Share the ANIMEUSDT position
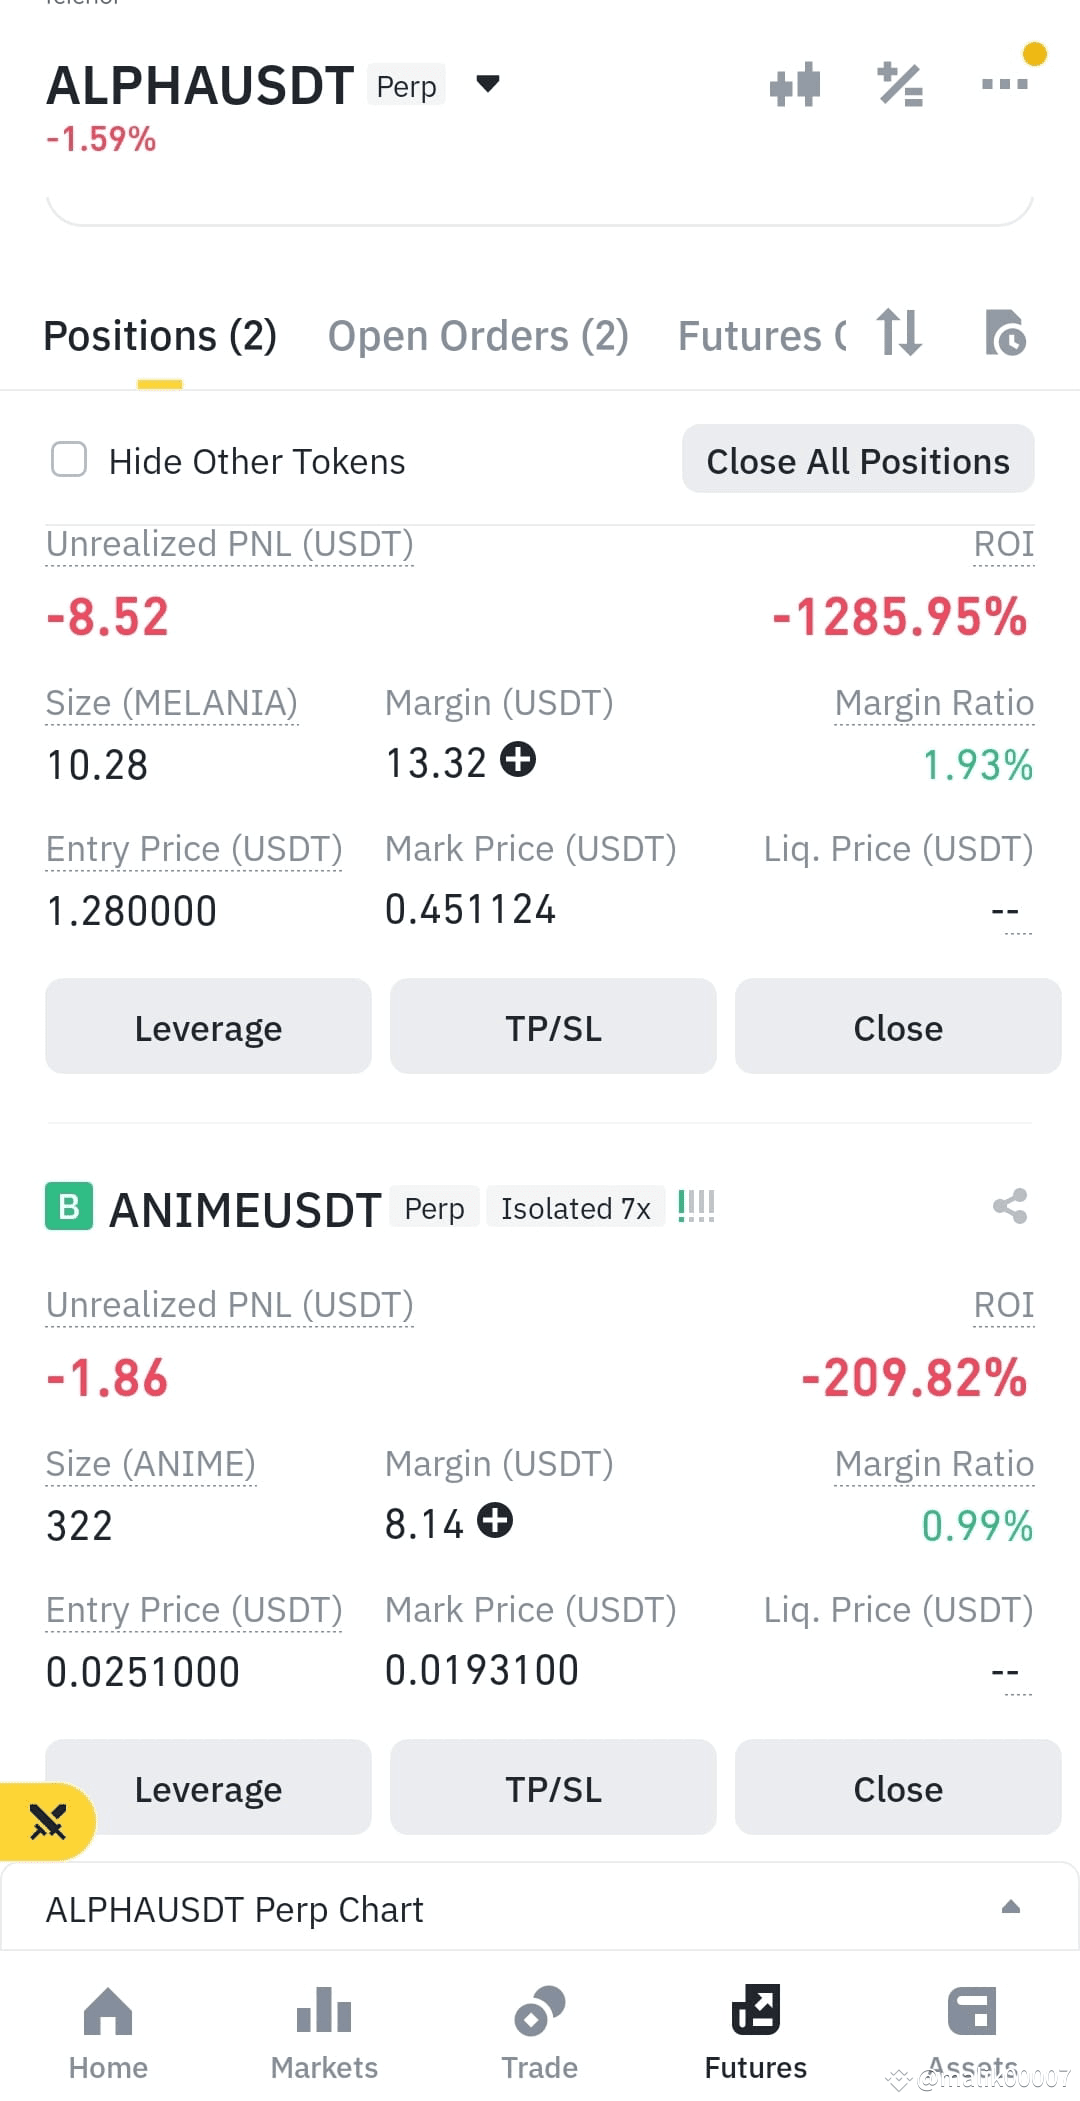 click(1010, 1206)
